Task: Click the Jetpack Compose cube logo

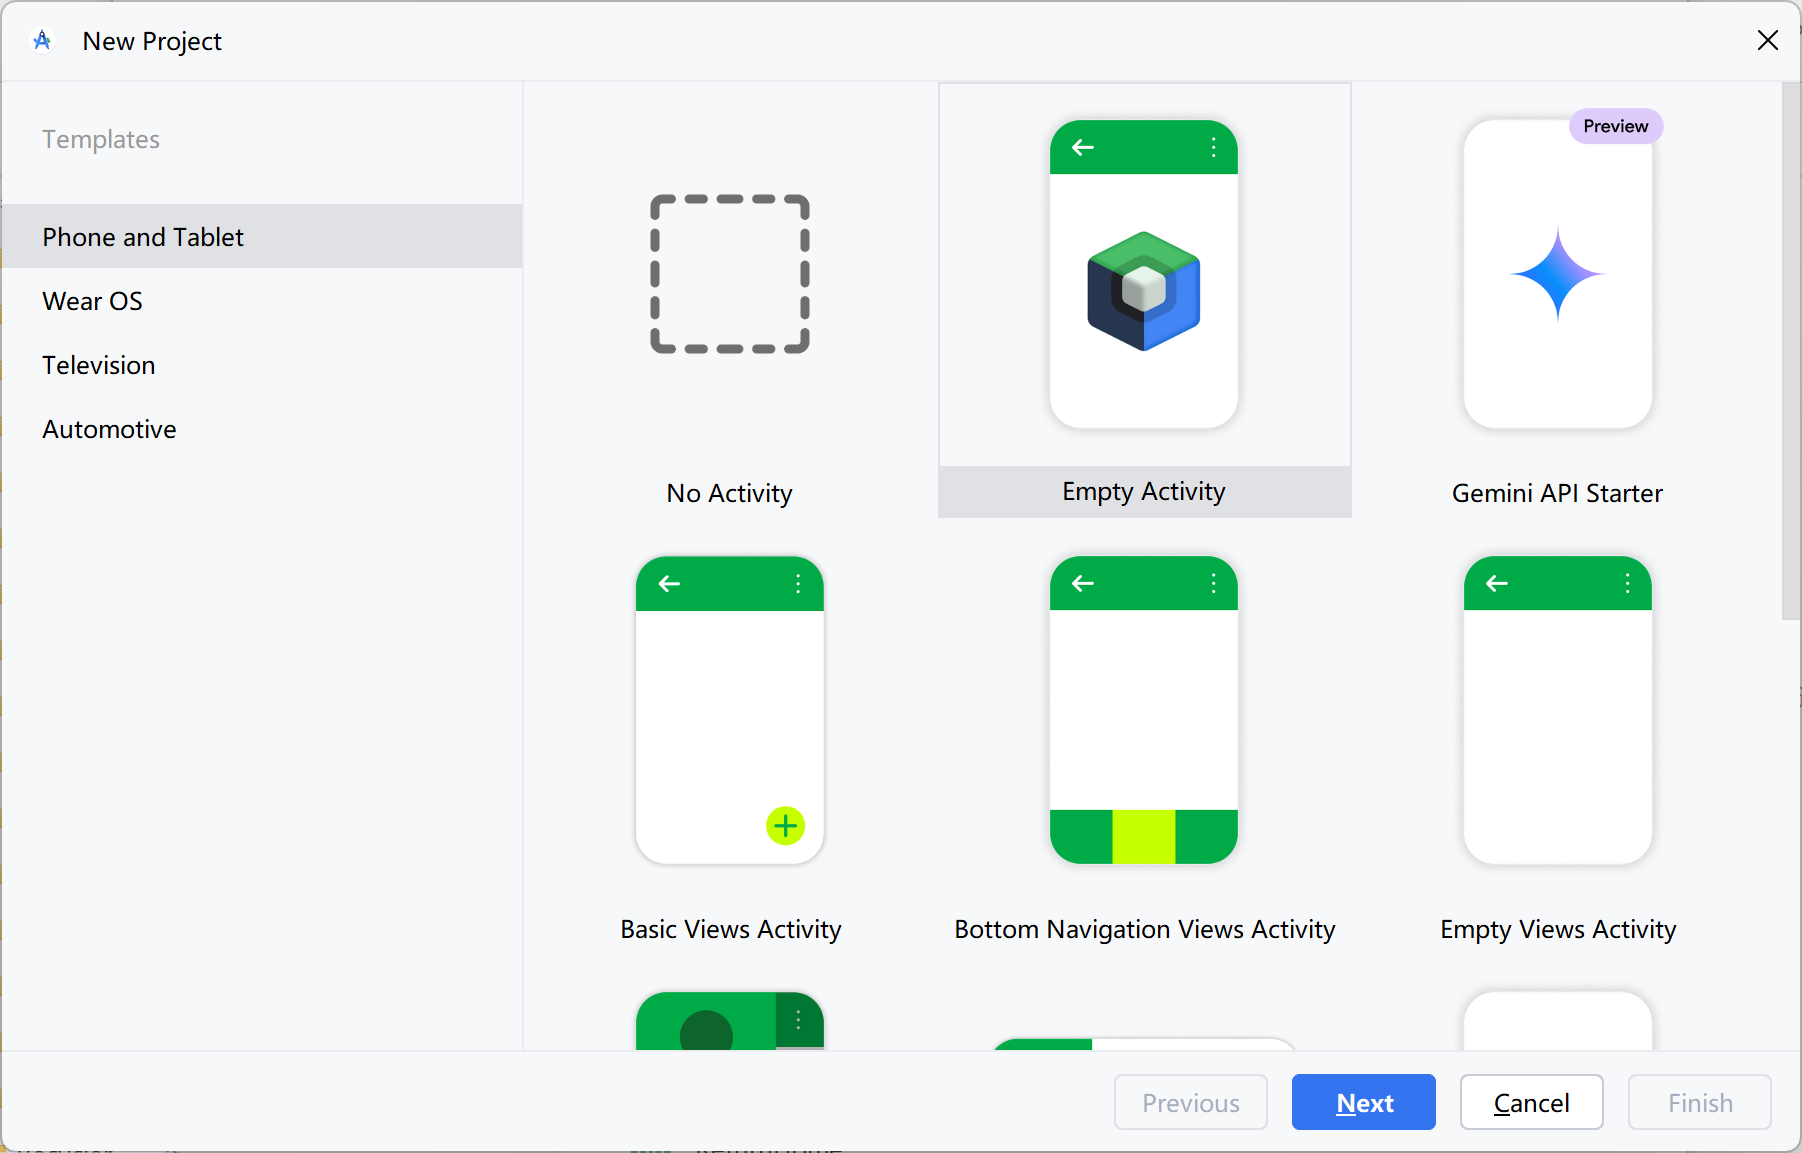Action: (1144, 291)
